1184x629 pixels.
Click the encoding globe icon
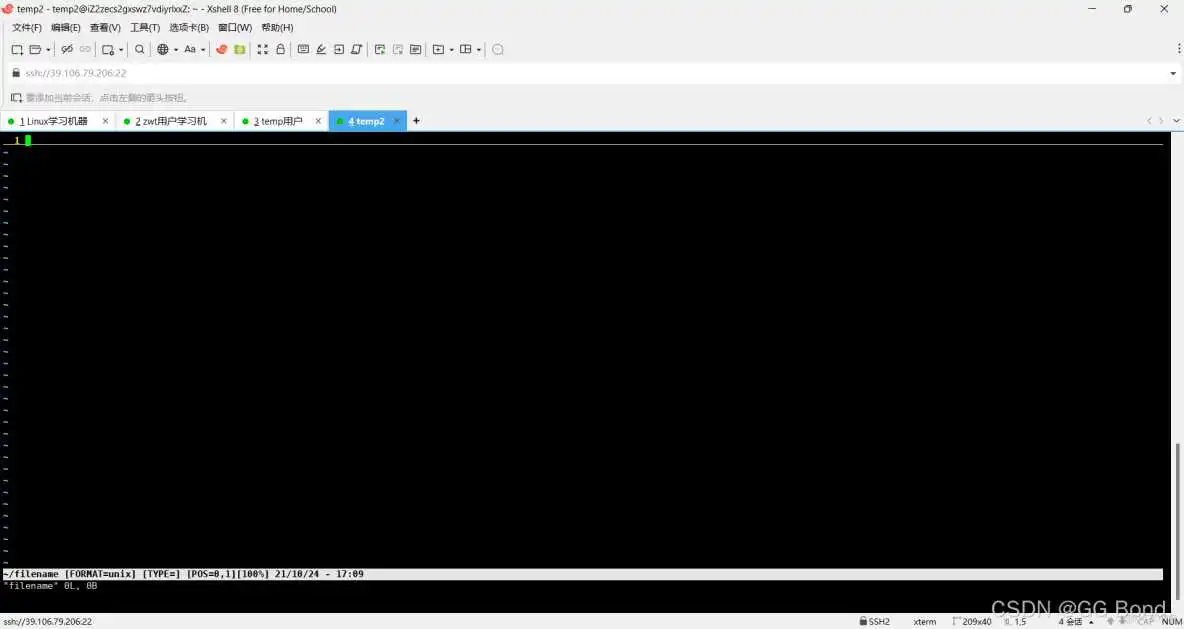(x=163, y=49)
